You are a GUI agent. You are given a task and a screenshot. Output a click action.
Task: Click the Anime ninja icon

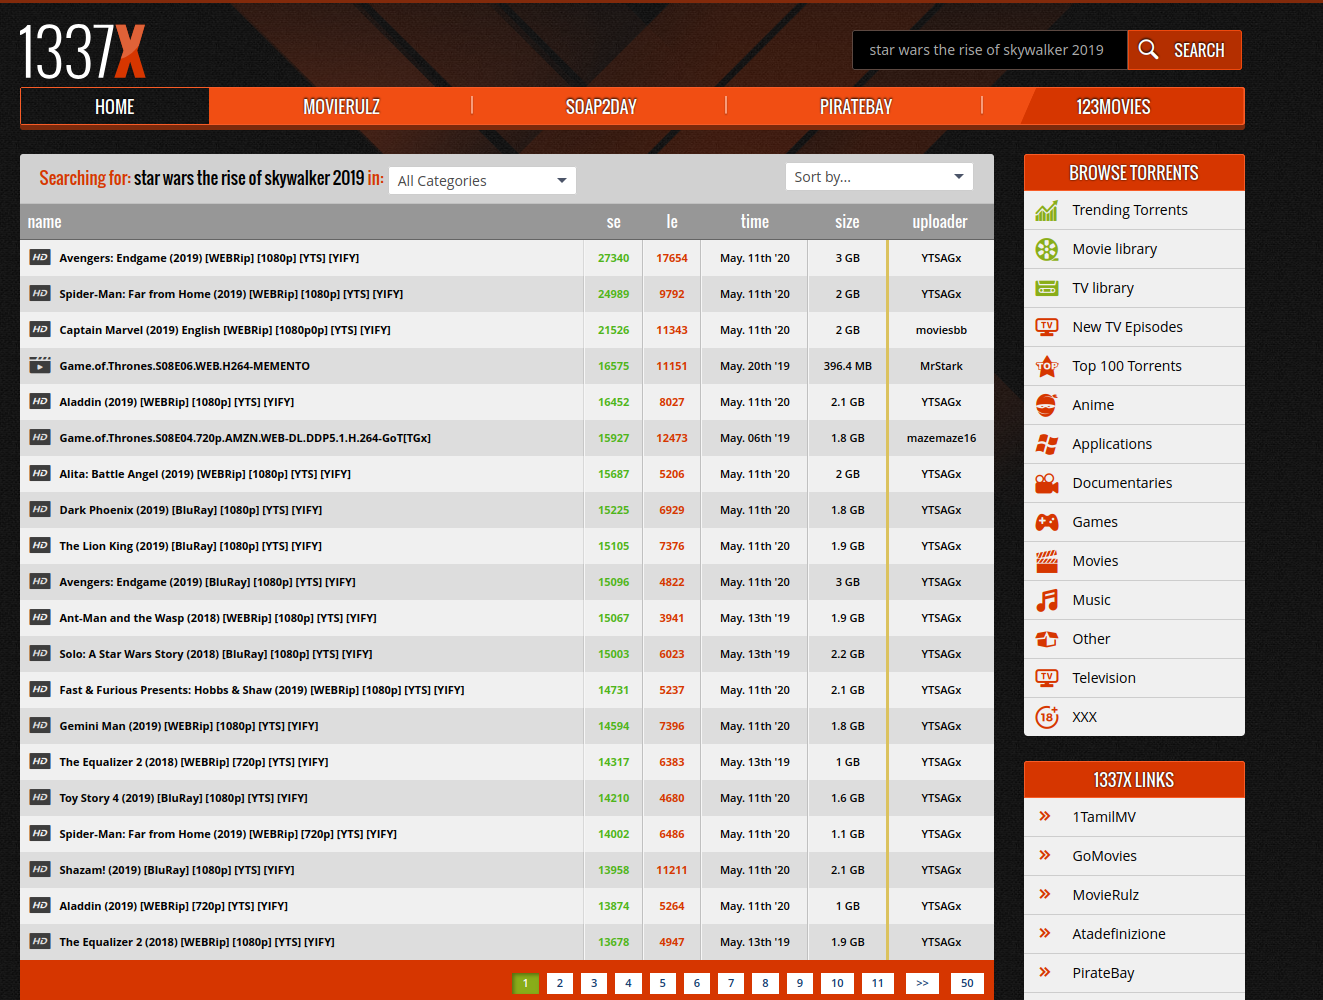tap(1047, 405)
